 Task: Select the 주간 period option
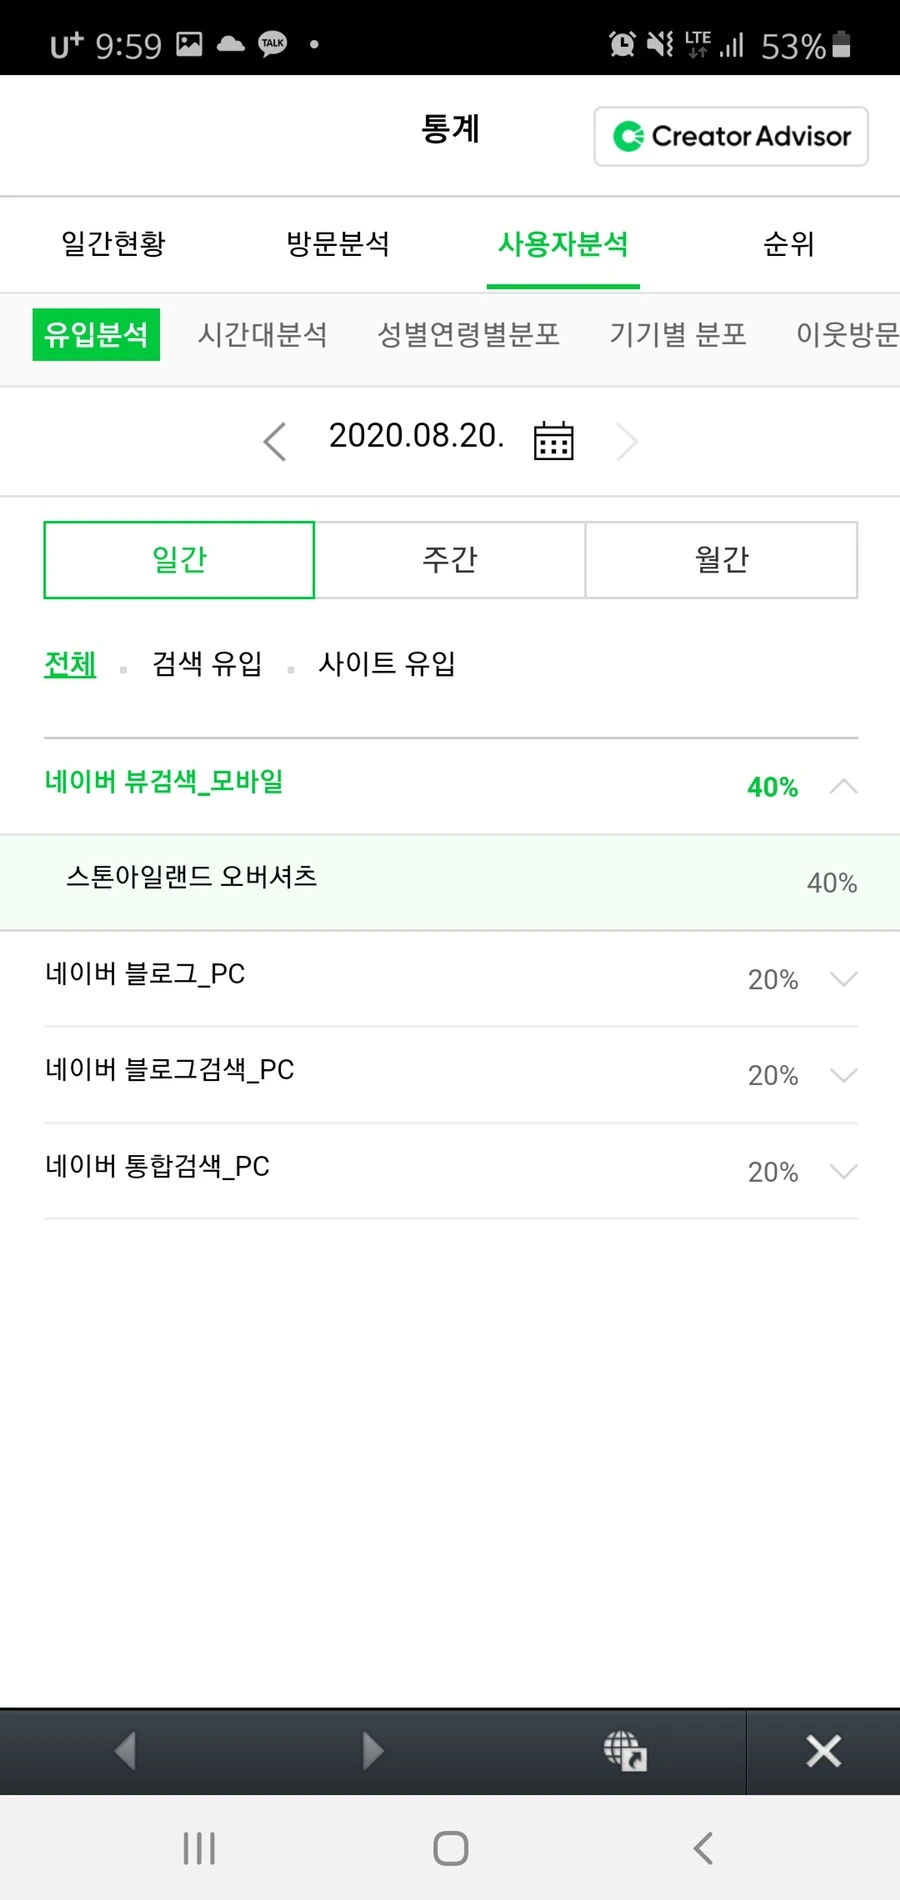[x=450, y=560]
